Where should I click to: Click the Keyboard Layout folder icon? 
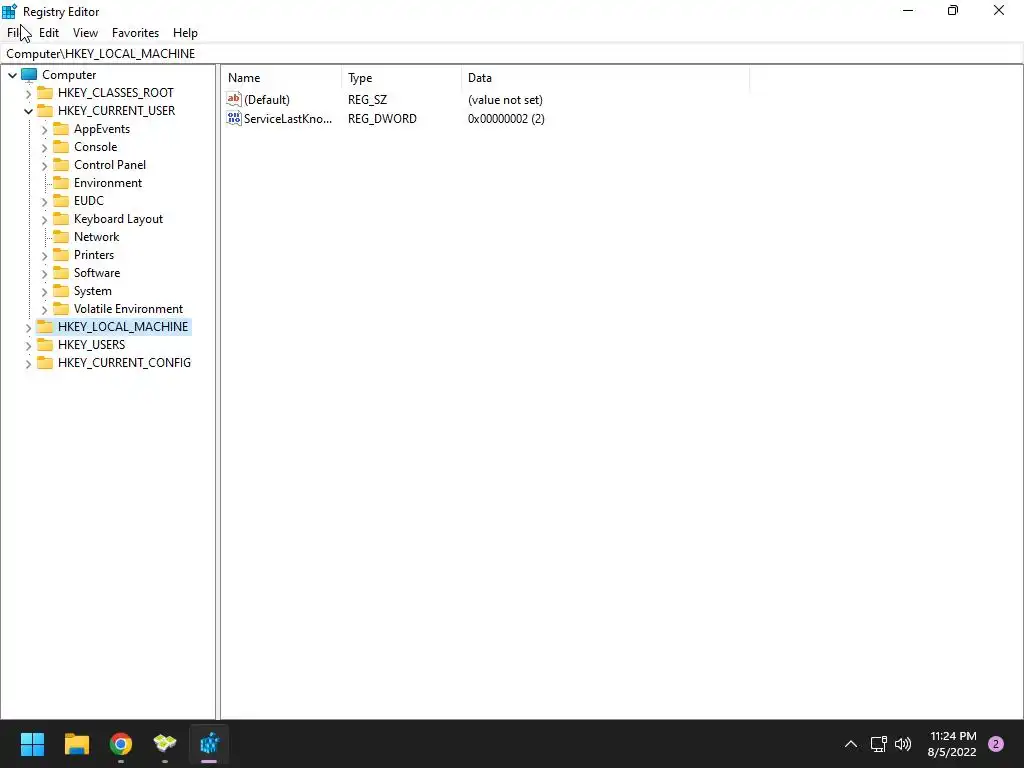[x=61, y=218]
